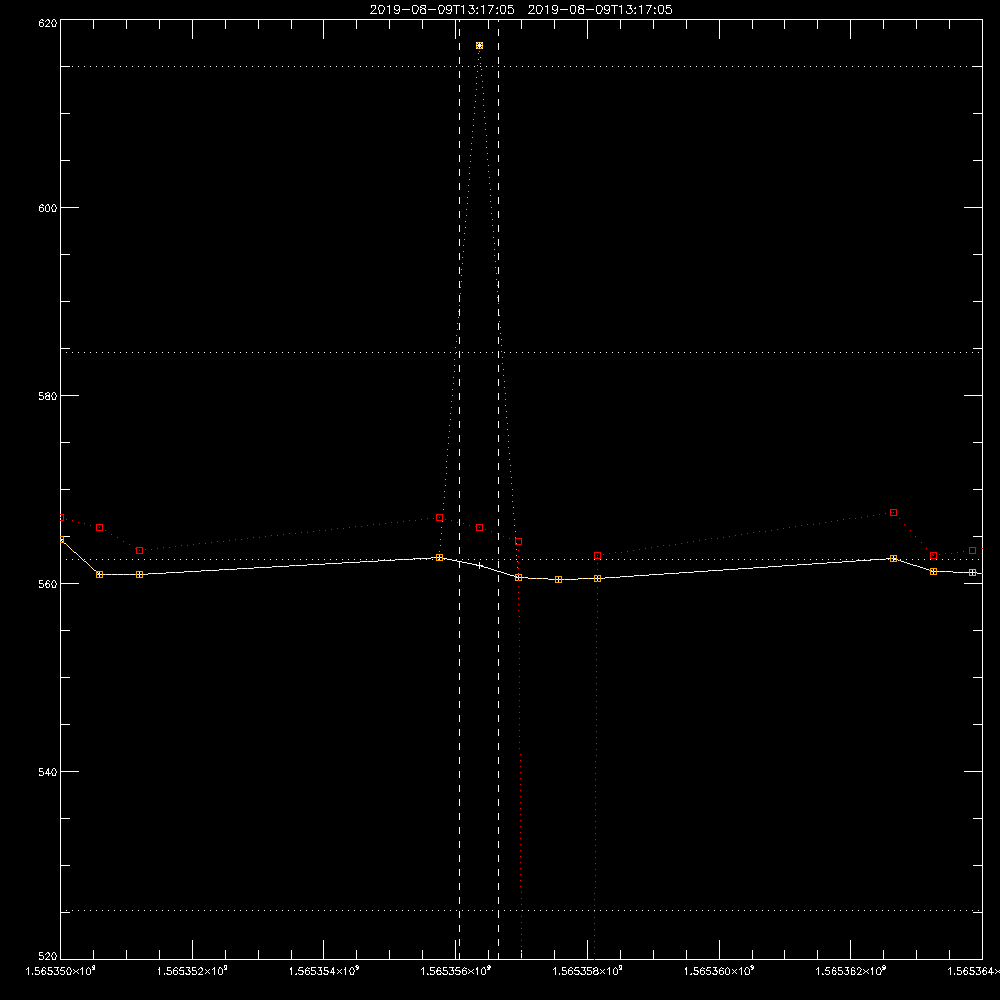Click the right 2019-08-09T13:17:05 title timestamp
The width and height of the screenshot is (1000, 1000).
coord(600,10)
